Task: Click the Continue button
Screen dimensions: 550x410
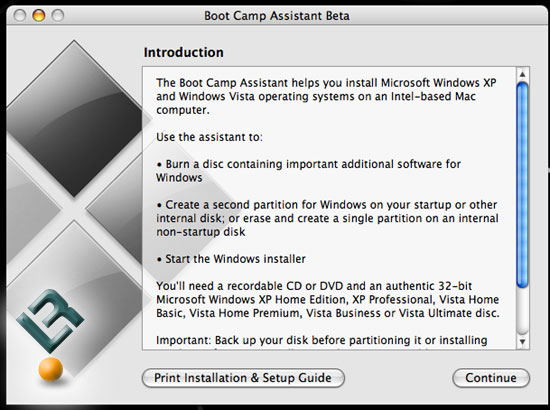Action: [x=491, y=378]
